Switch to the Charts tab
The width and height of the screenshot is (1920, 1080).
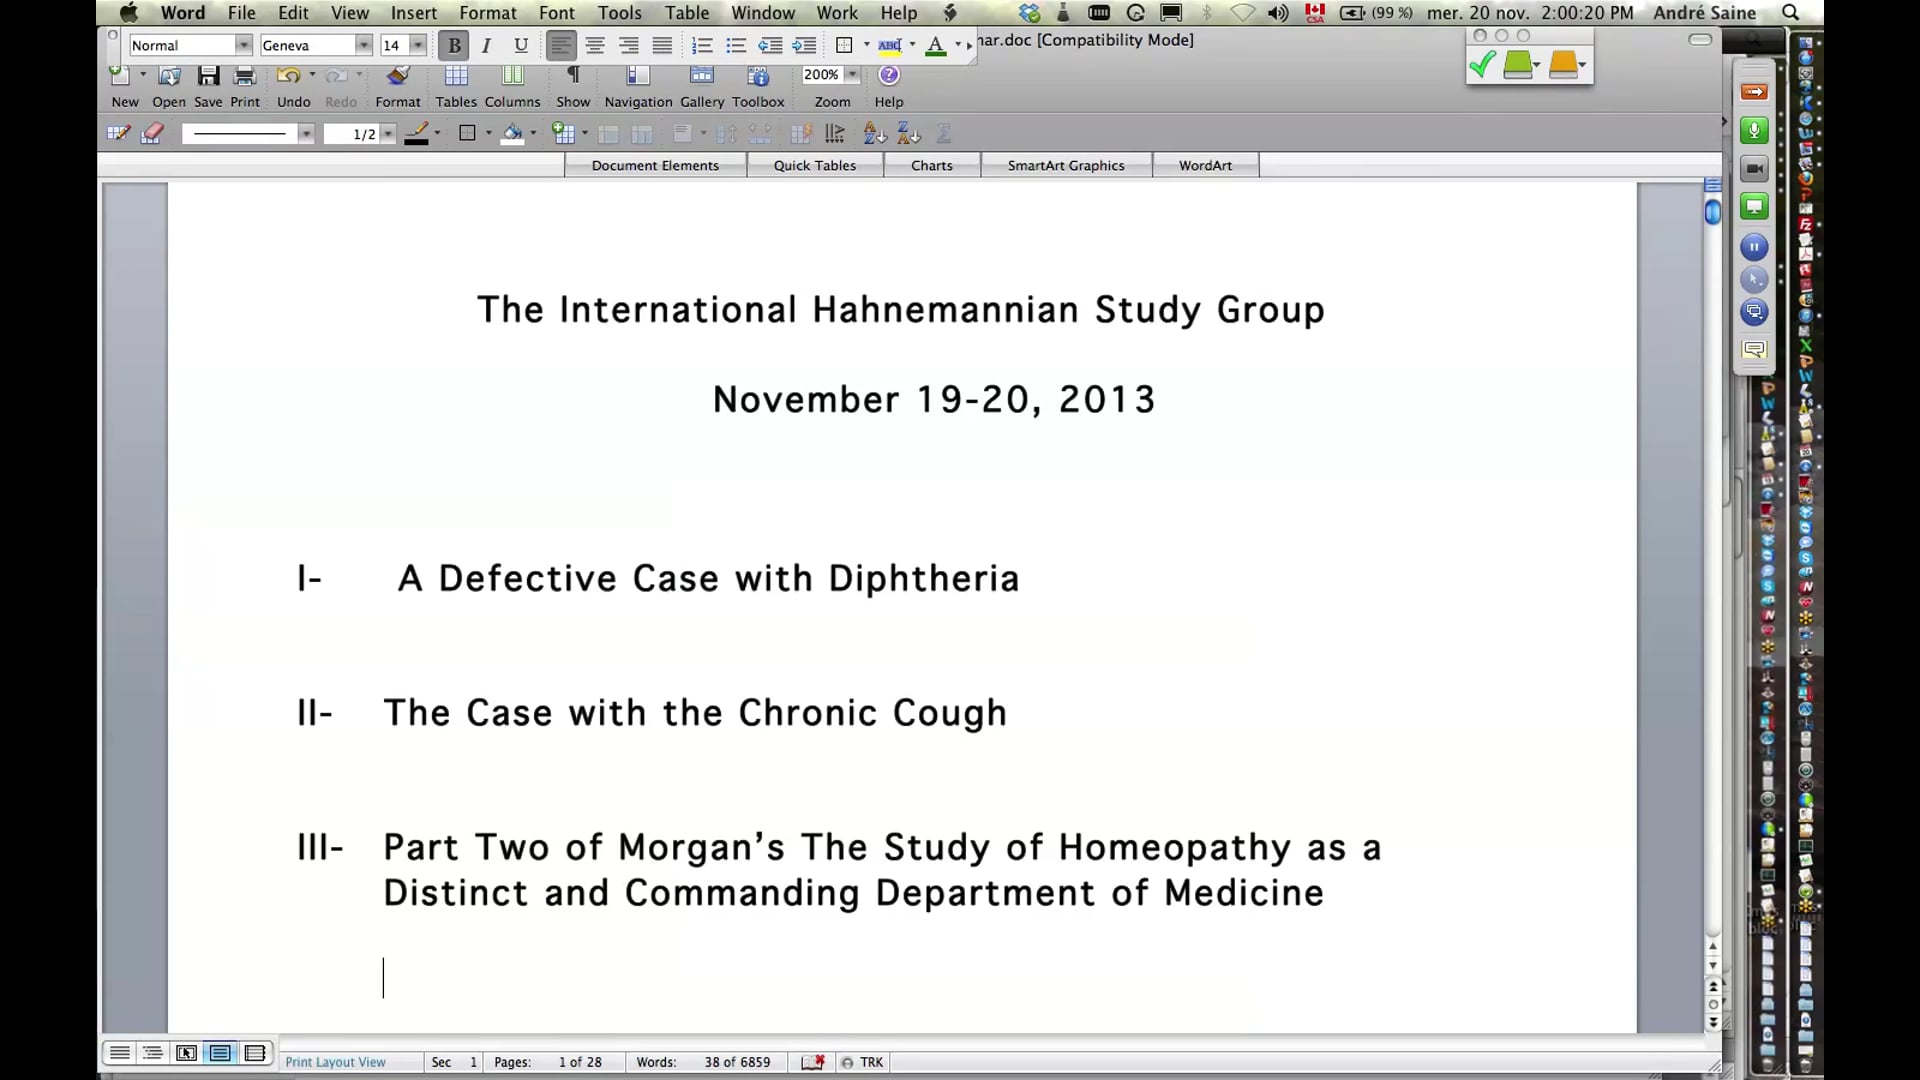[x=931, y=165]
